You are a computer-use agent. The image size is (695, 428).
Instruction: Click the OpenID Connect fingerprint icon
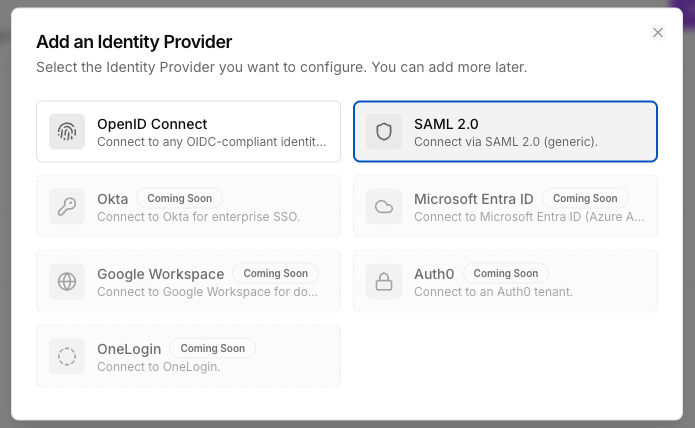67,132
